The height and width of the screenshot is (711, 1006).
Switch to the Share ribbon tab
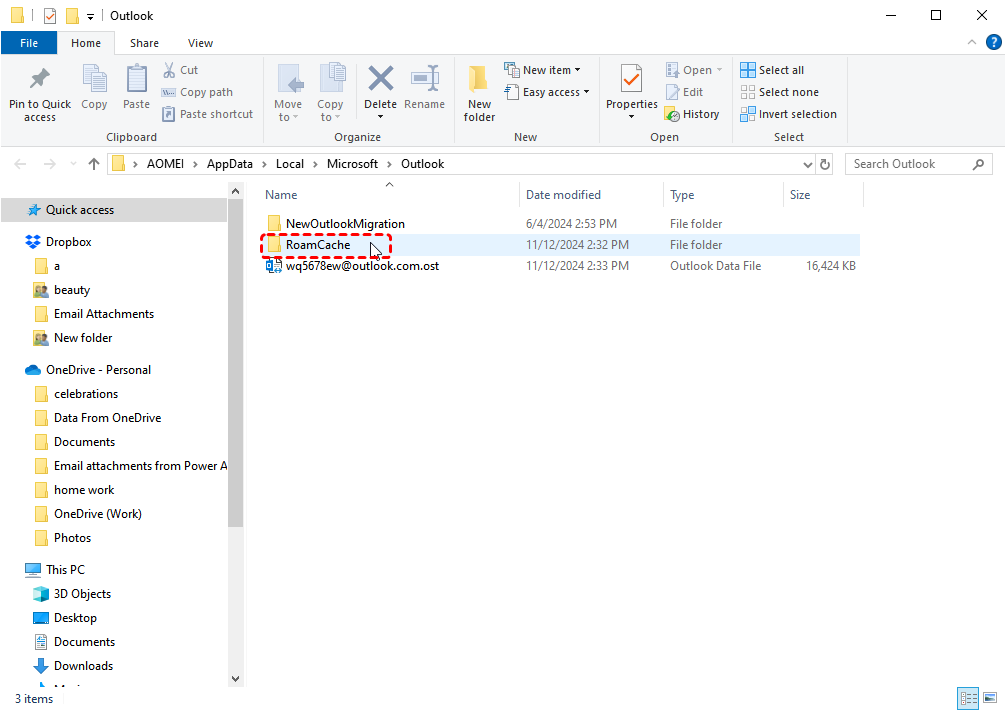[144, 43]
